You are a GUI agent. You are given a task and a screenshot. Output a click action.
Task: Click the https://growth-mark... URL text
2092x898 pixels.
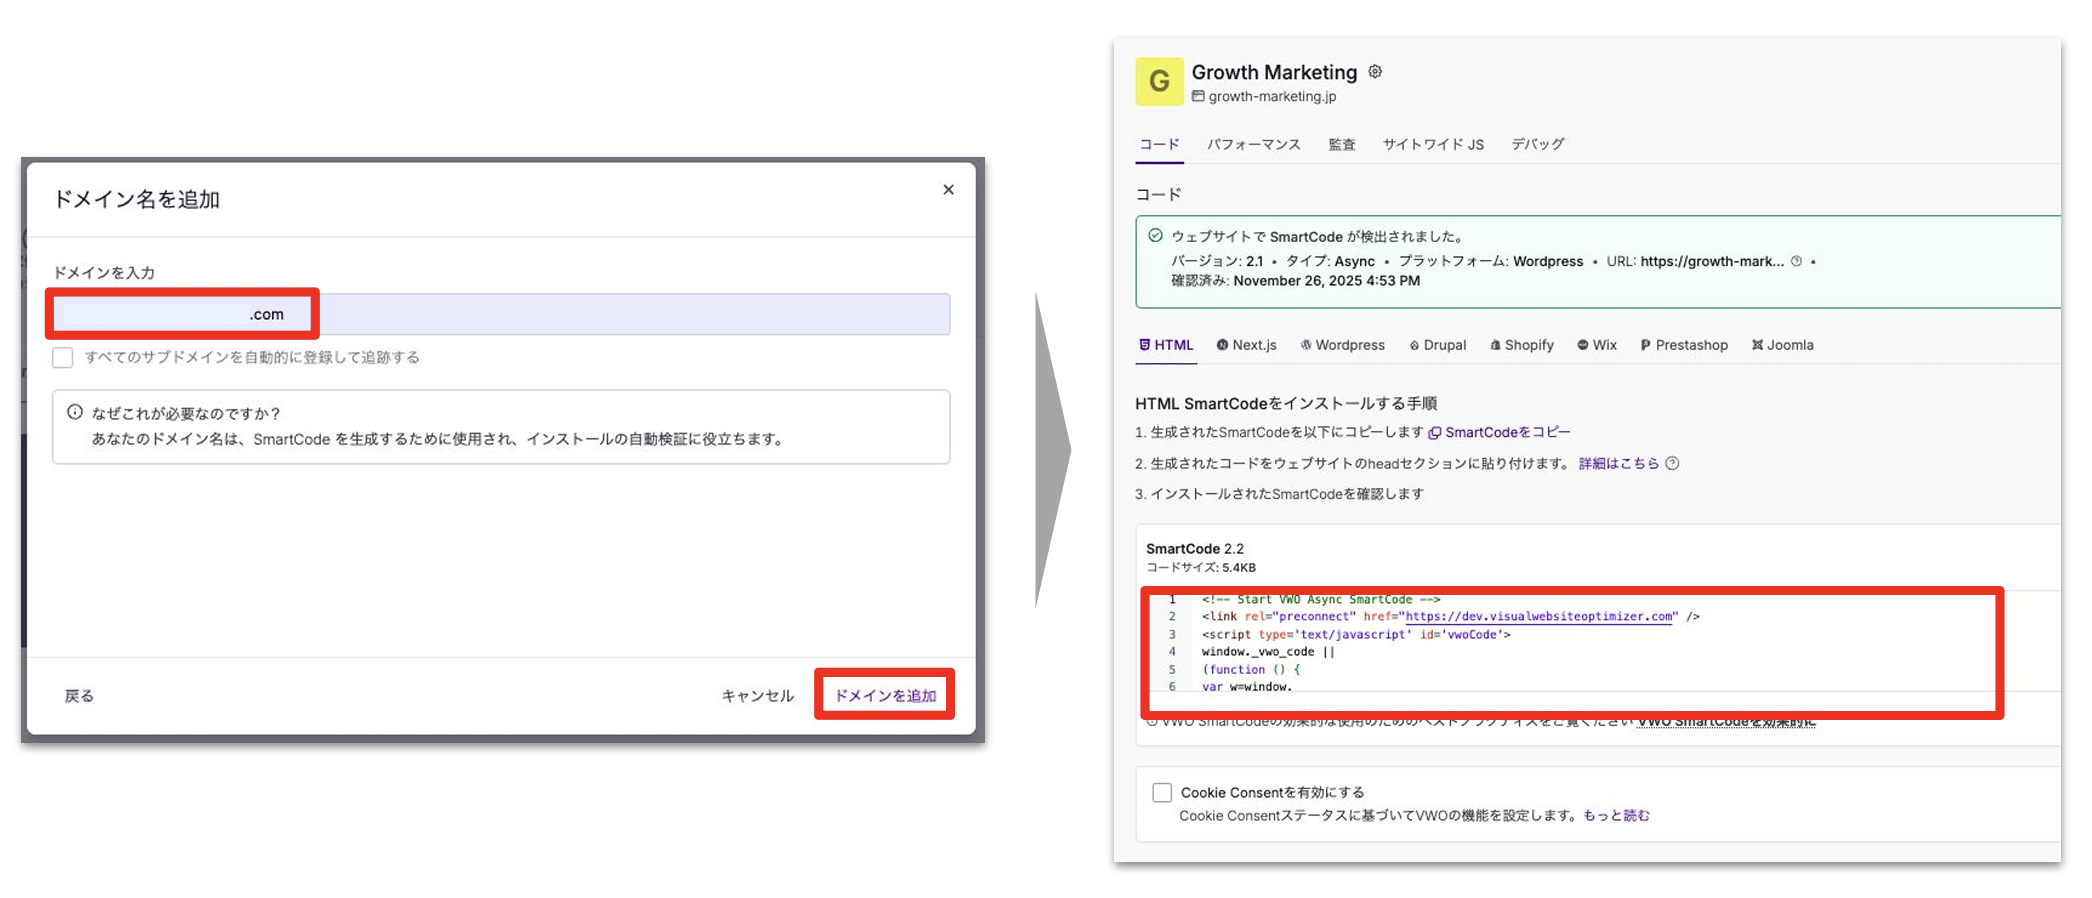pos(1712,261)
